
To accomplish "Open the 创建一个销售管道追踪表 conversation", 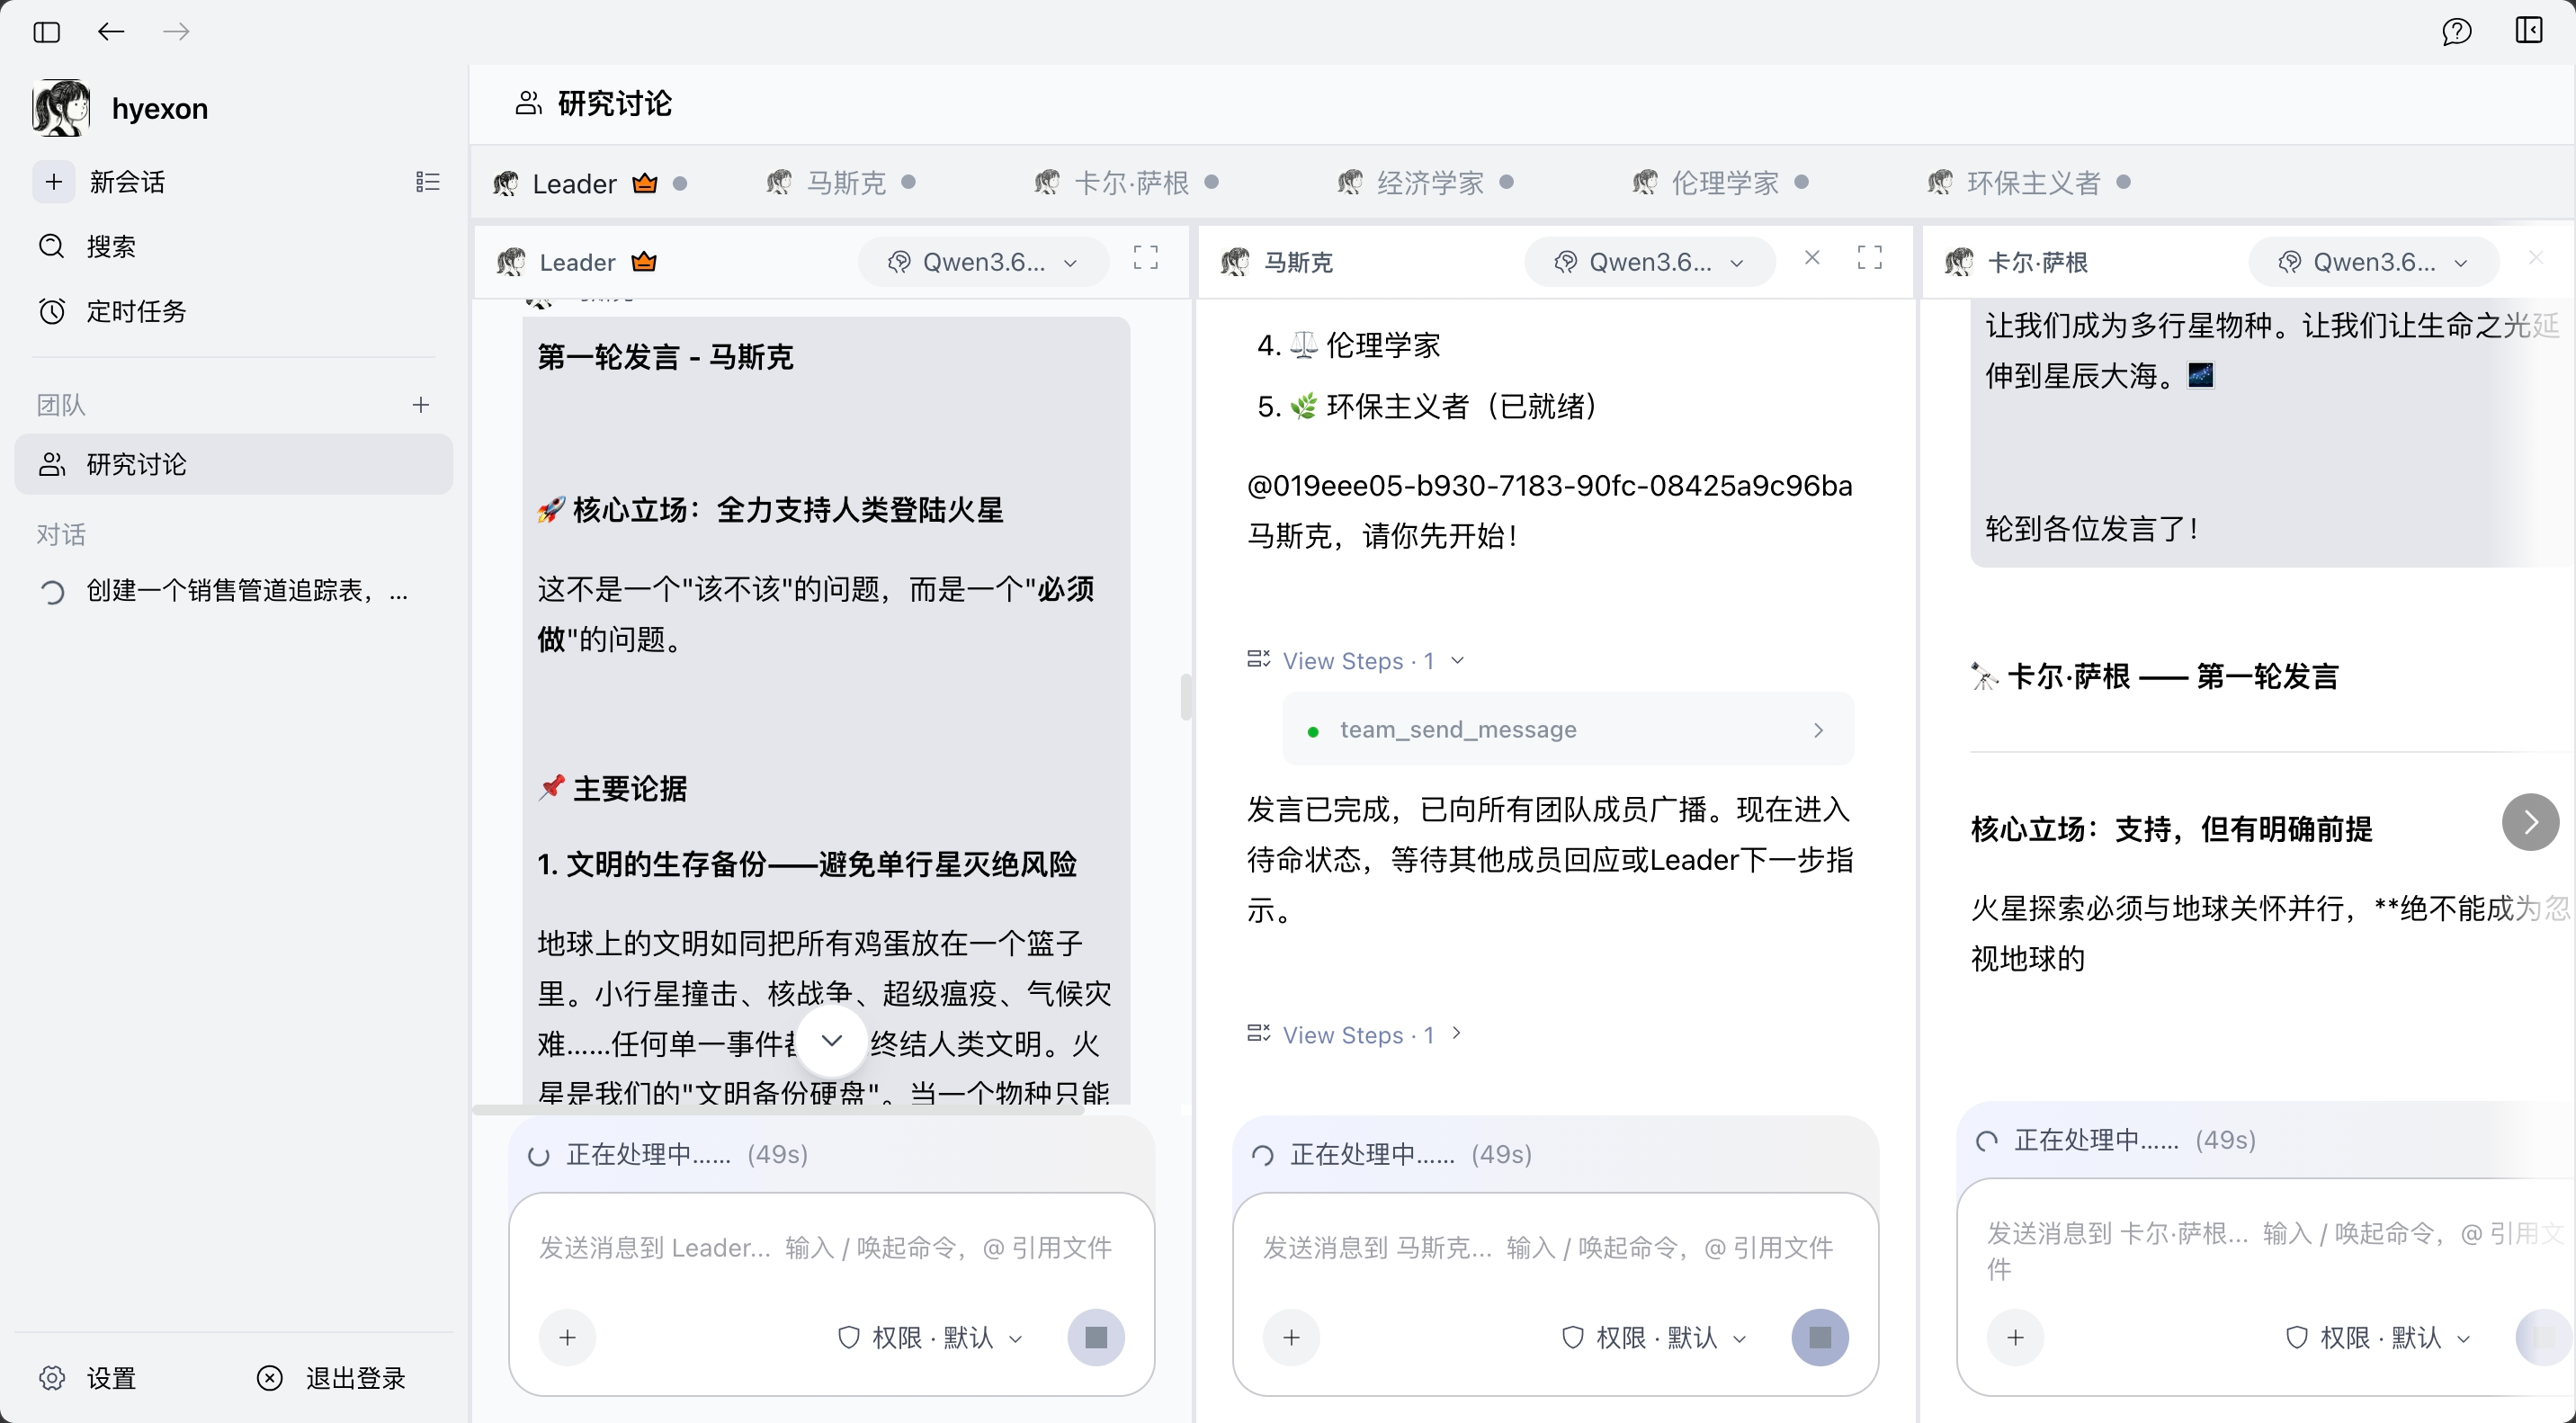I will pyautogui.click(x=233, y=592).
